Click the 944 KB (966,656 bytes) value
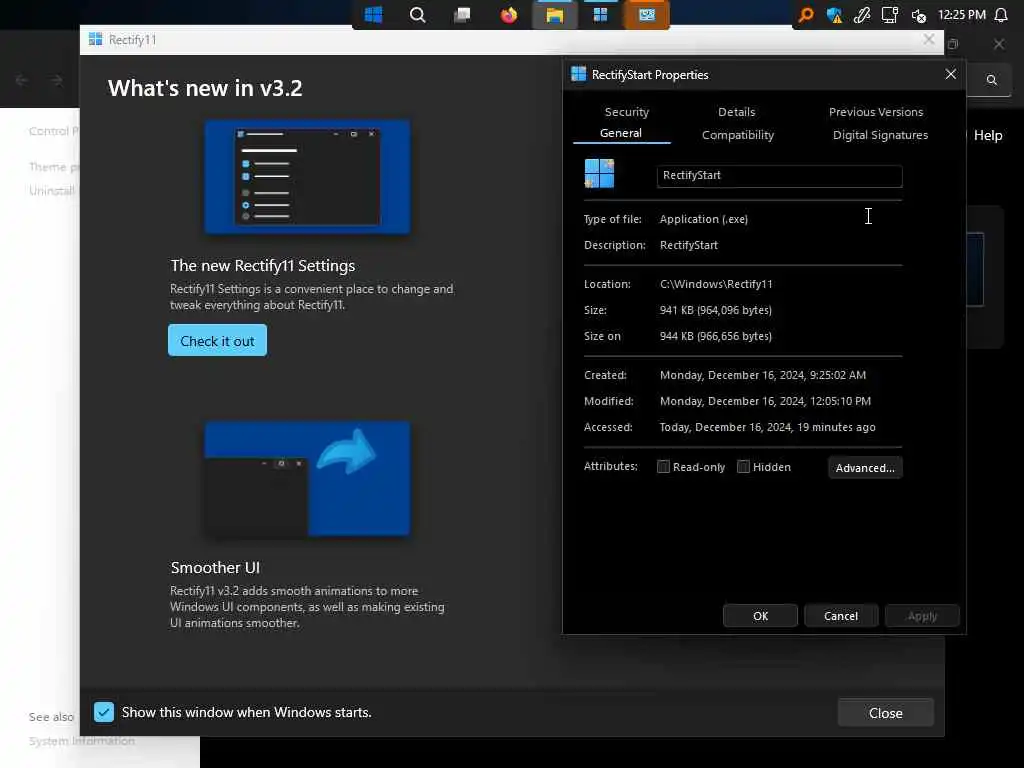The height and width of the screenshot is (768, 1024). click(716, 336)
